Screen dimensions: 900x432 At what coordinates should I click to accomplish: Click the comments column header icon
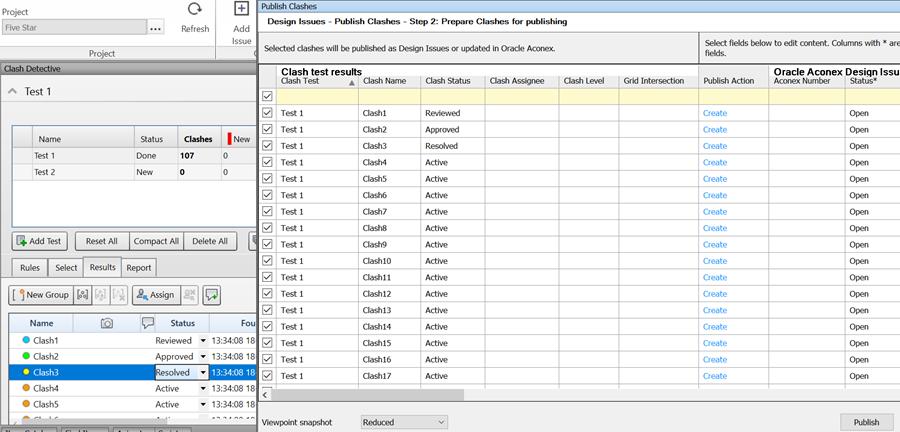148,323
